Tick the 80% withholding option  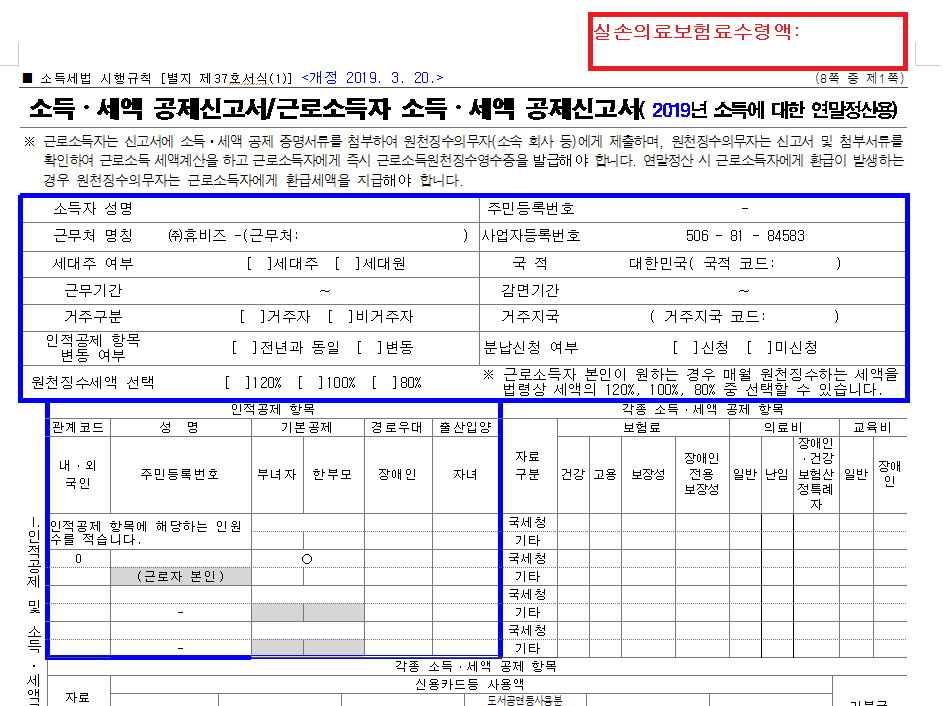(x=384, y=382)
